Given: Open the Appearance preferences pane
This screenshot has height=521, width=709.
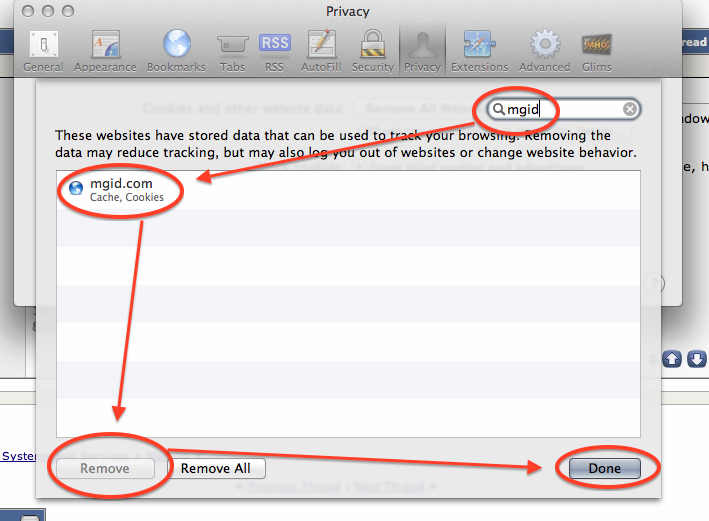Looking at the screenshot, I should (105, 51).
